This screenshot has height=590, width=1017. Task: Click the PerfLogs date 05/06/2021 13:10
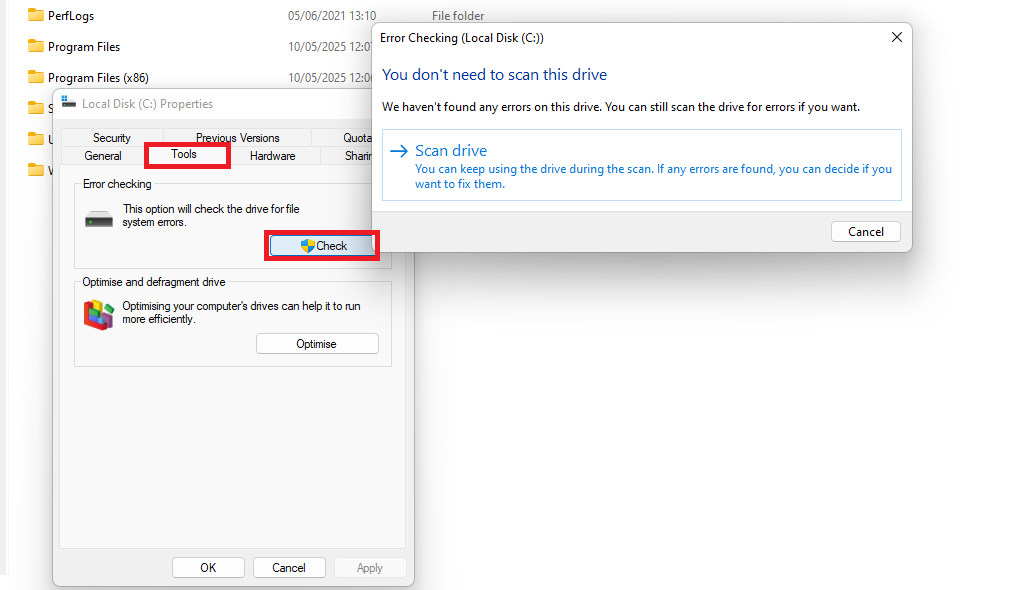(x=331, y=16)
